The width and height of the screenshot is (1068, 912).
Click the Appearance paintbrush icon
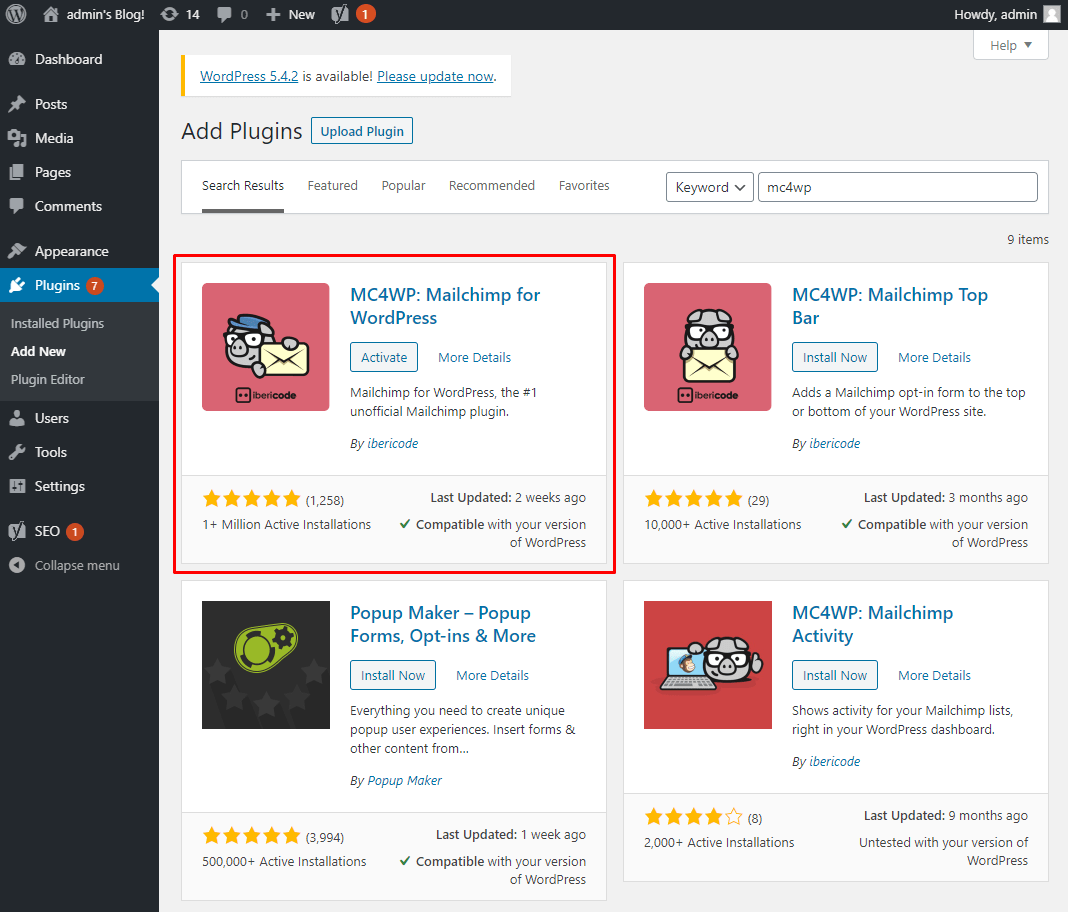17,251
